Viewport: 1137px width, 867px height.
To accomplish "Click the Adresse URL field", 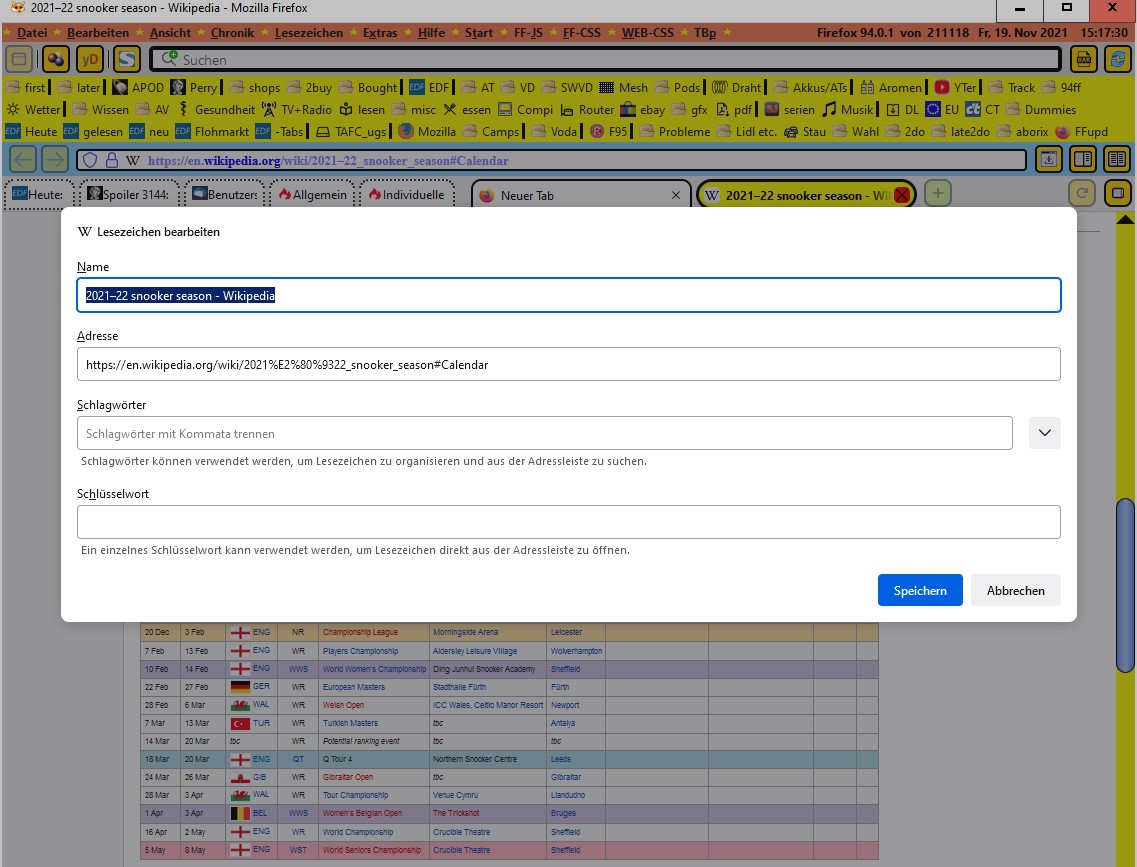I will [568, 365].
